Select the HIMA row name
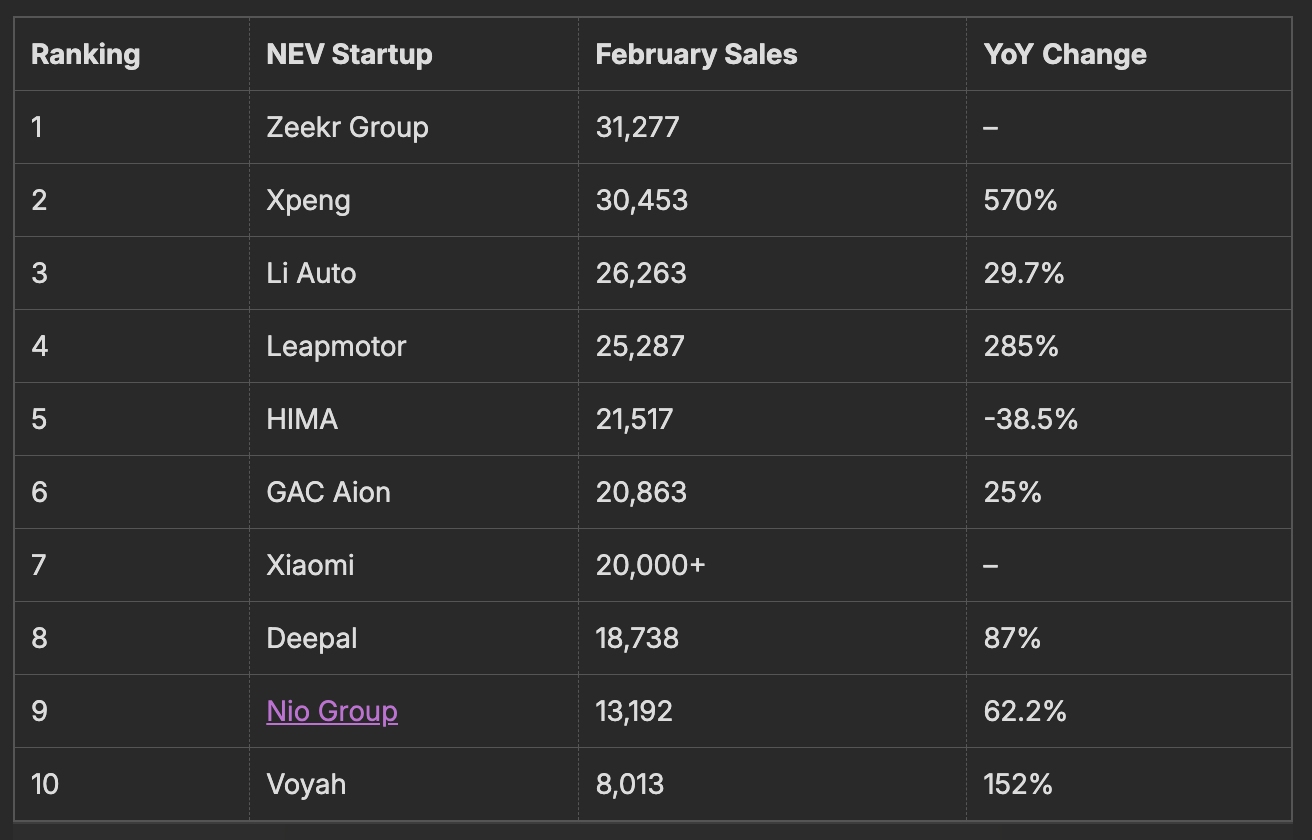Screen dimensions: 1312x840 coord(302,419)
